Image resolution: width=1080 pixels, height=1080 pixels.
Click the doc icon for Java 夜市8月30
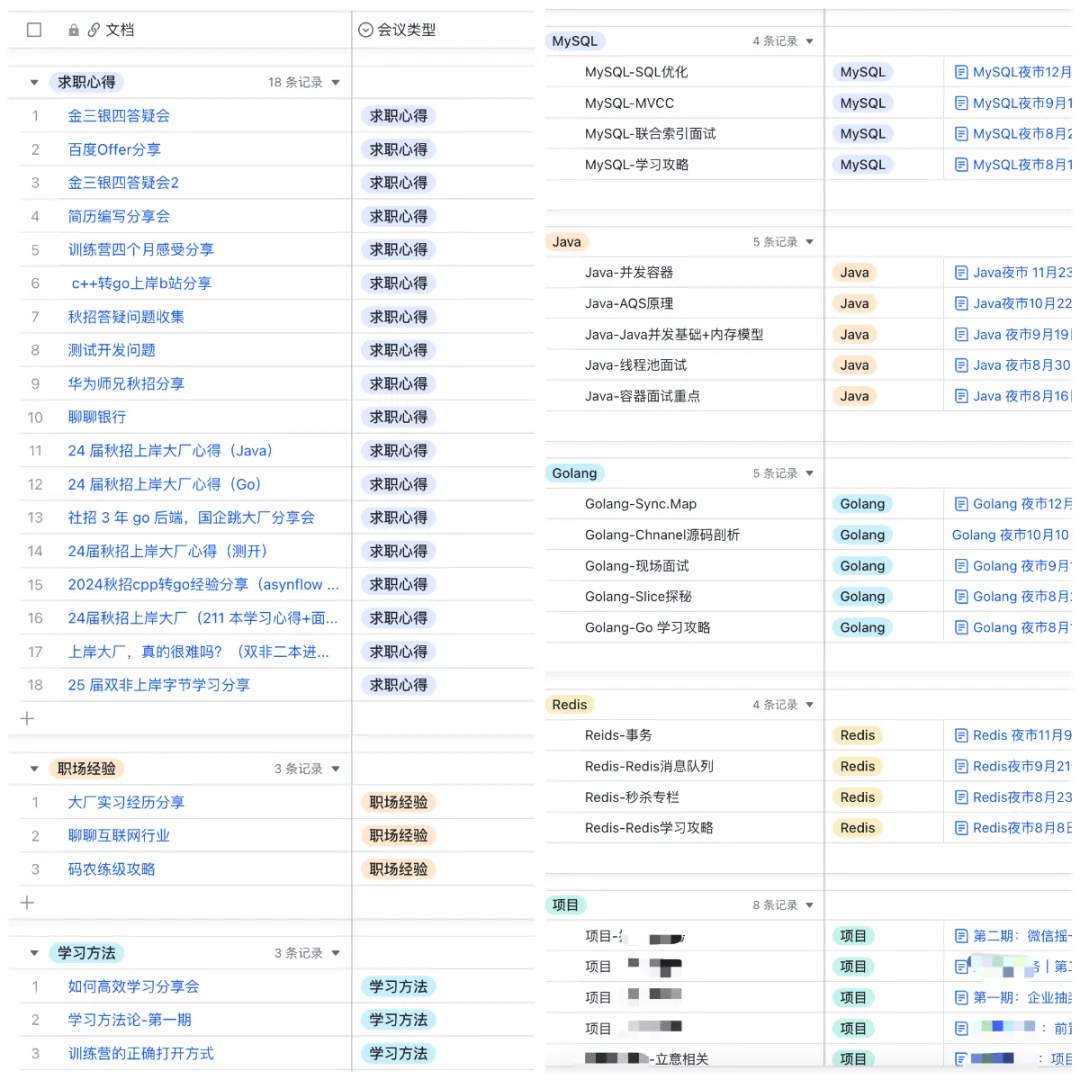[961, 365]
